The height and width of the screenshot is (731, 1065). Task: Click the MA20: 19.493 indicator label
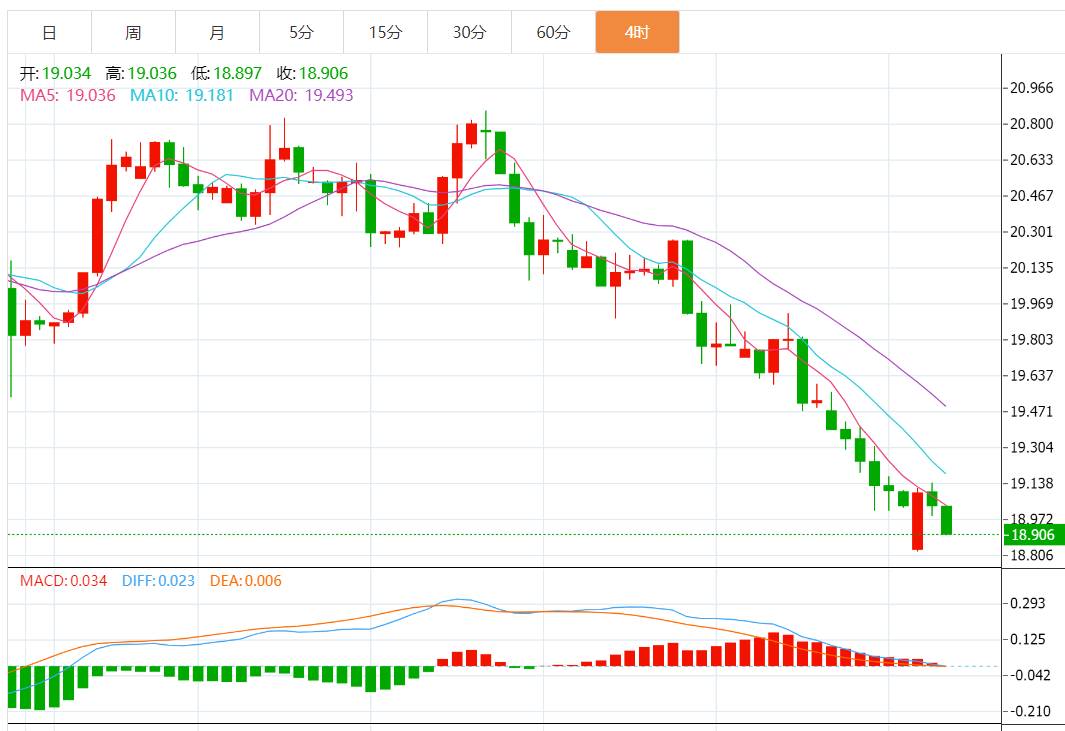click(x=302, y=95)
